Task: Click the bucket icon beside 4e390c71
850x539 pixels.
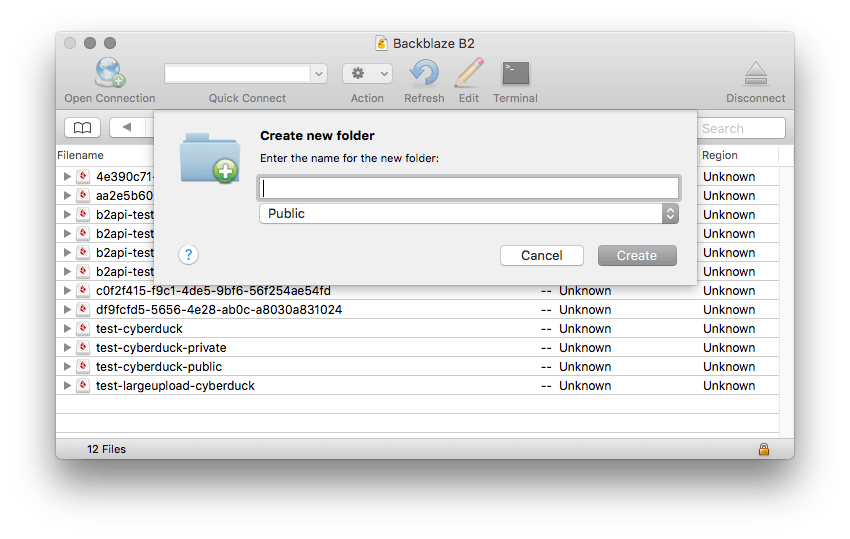Action: click(82, 176)
